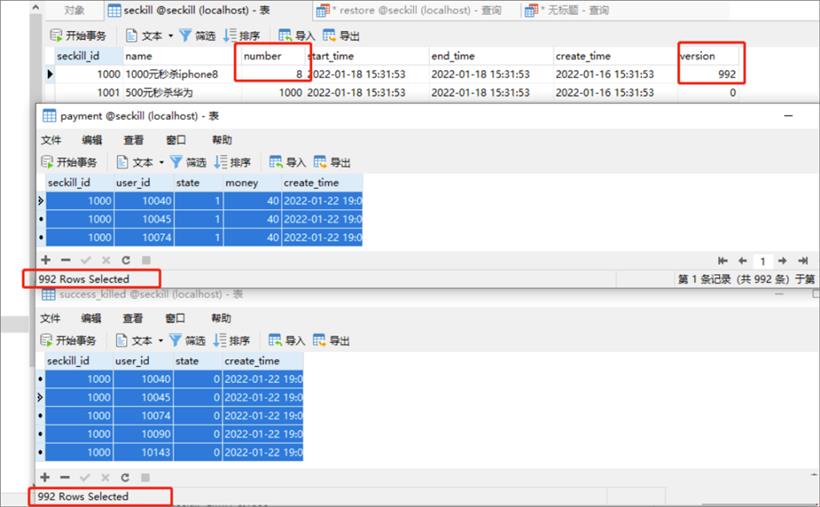Screen dimensions: 820x507
Task: Click the Filter icon in the success_killed toolbar
Action: 187,341
